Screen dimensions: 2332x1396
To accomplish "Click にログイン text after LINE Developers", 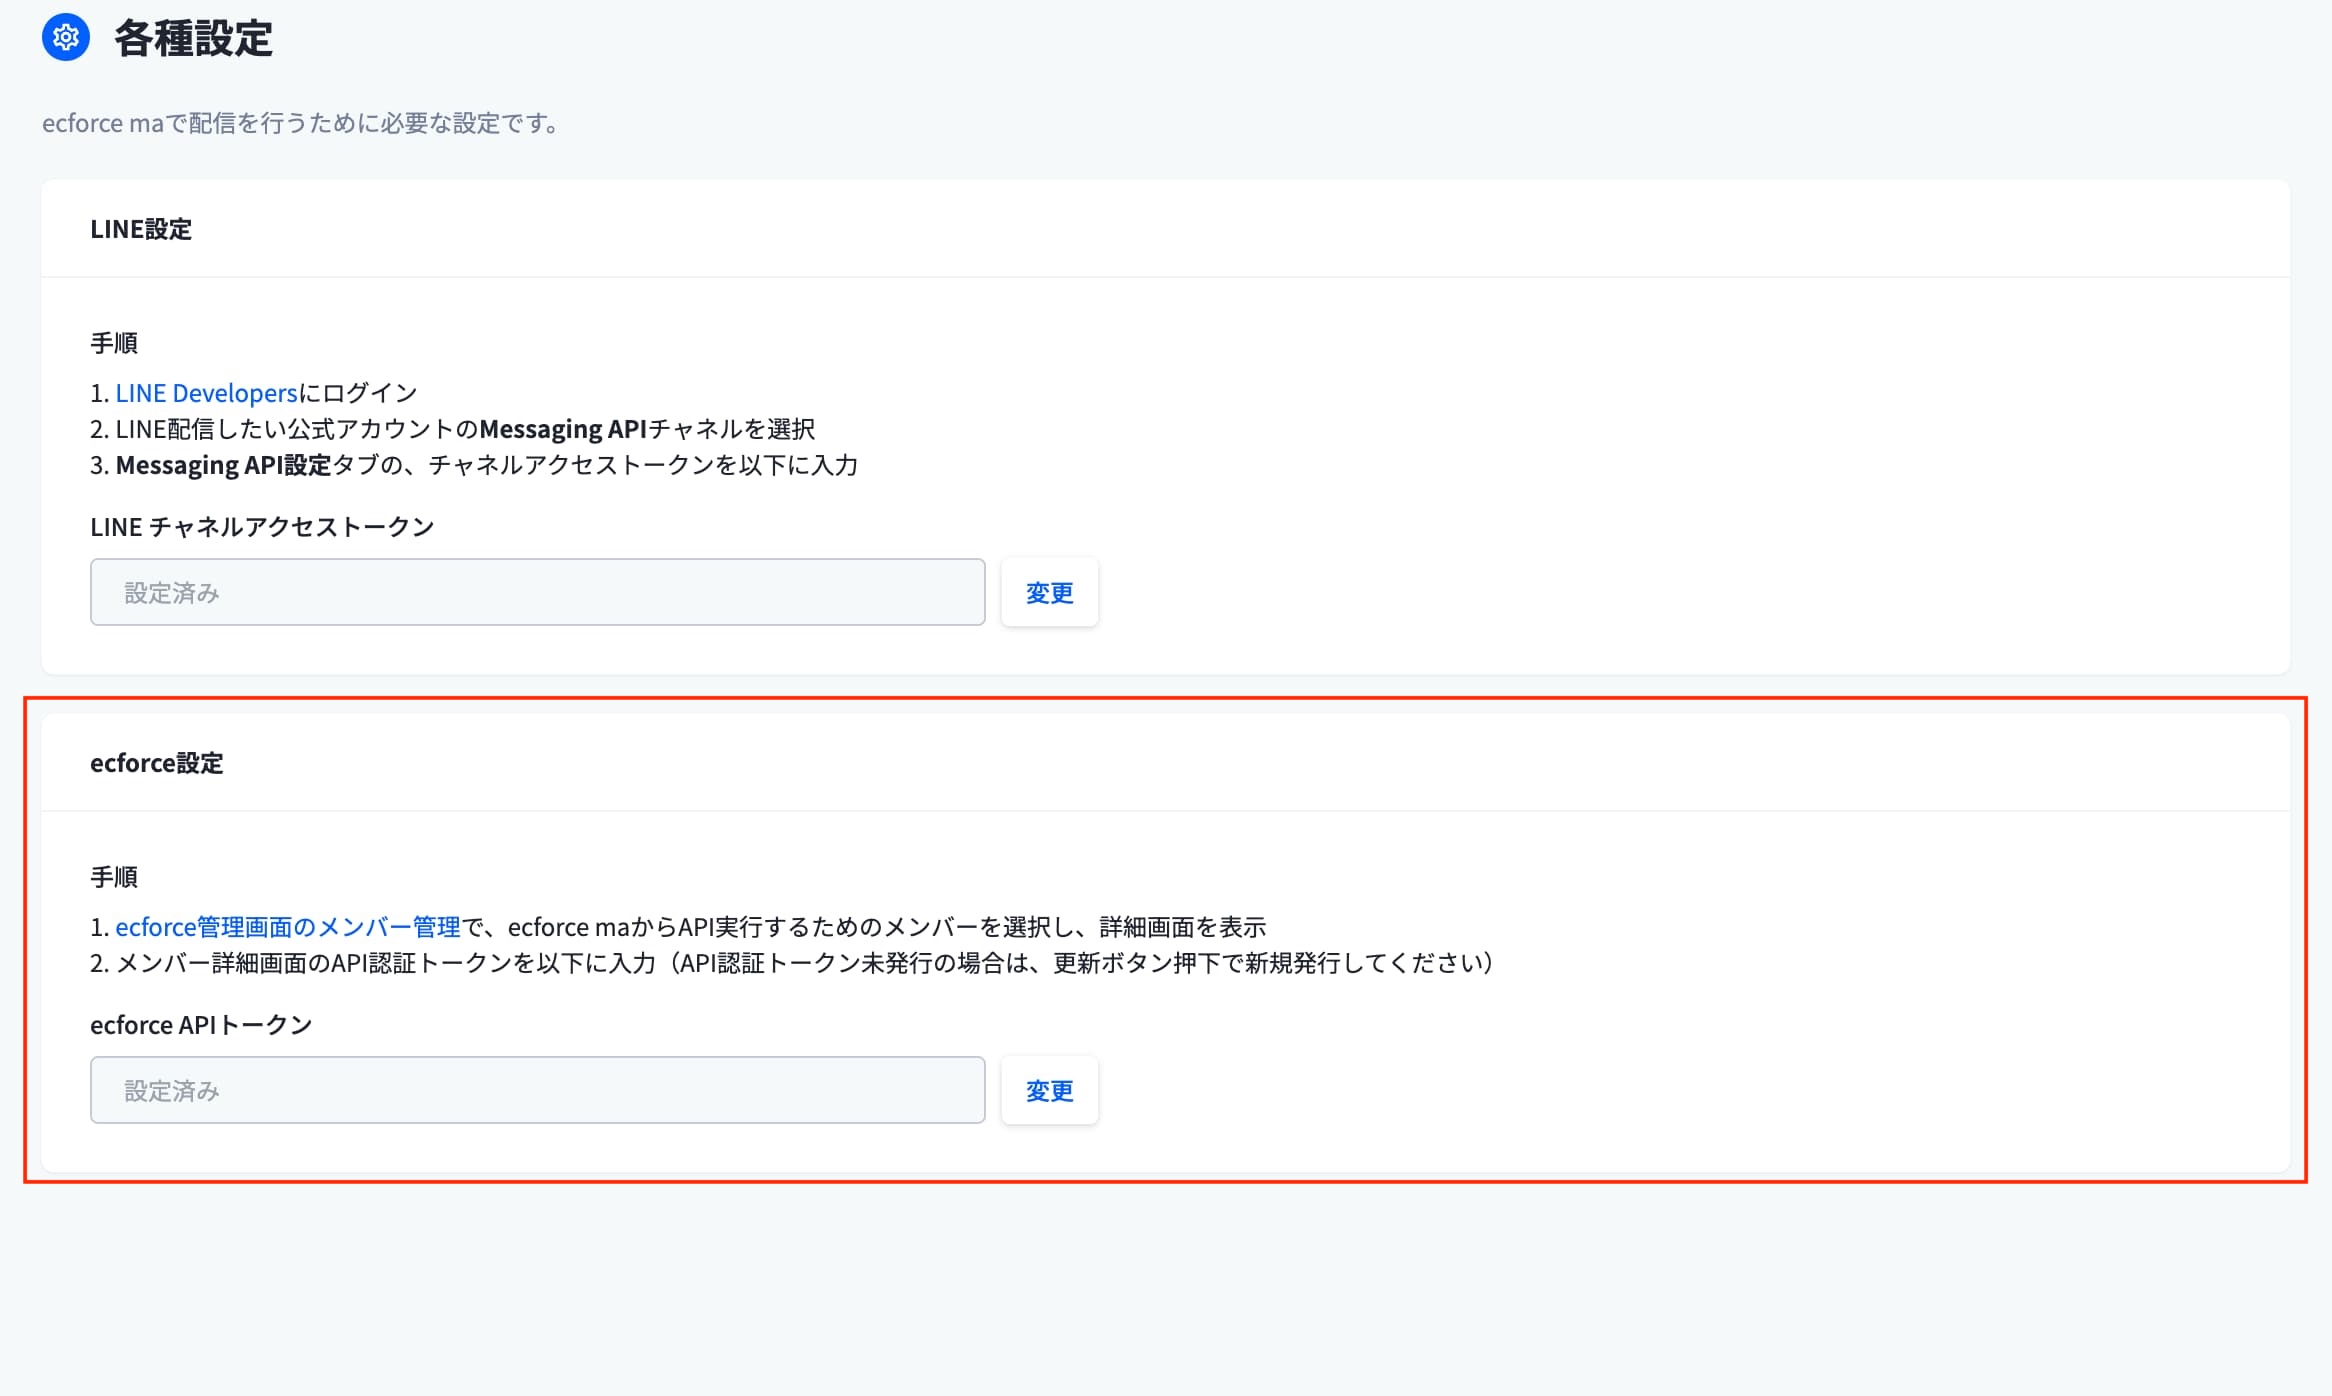I will coord(358,393).
